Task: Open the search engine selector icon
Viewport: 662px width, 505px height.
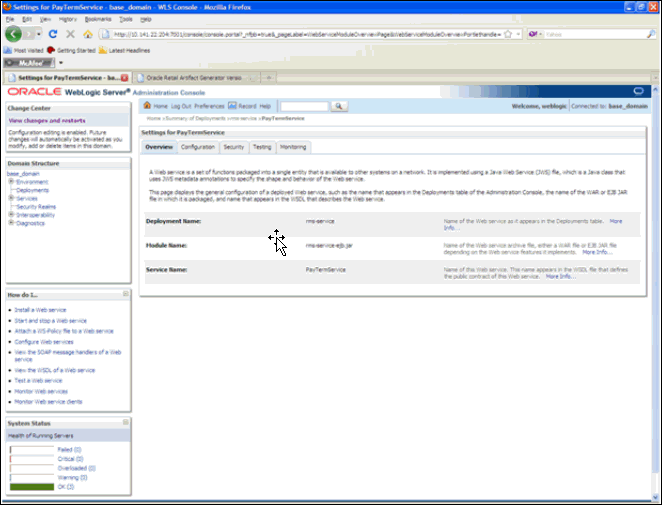Action: [533, 34]
